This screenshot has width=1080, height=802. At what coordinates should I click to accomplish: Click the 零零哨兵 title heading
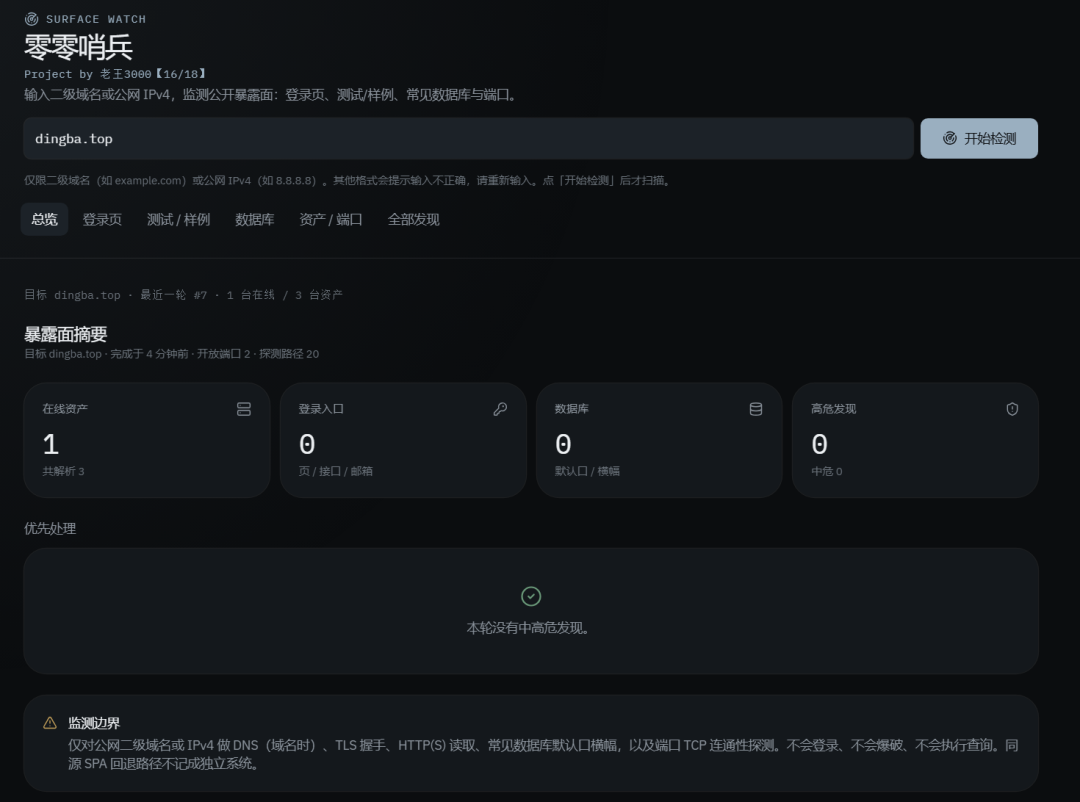(78, 47)
